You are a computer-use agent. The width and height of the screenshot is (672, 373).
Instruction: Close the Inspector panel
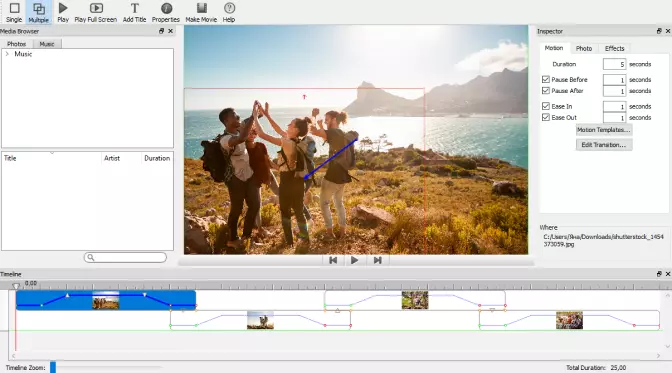coord(668,31)
